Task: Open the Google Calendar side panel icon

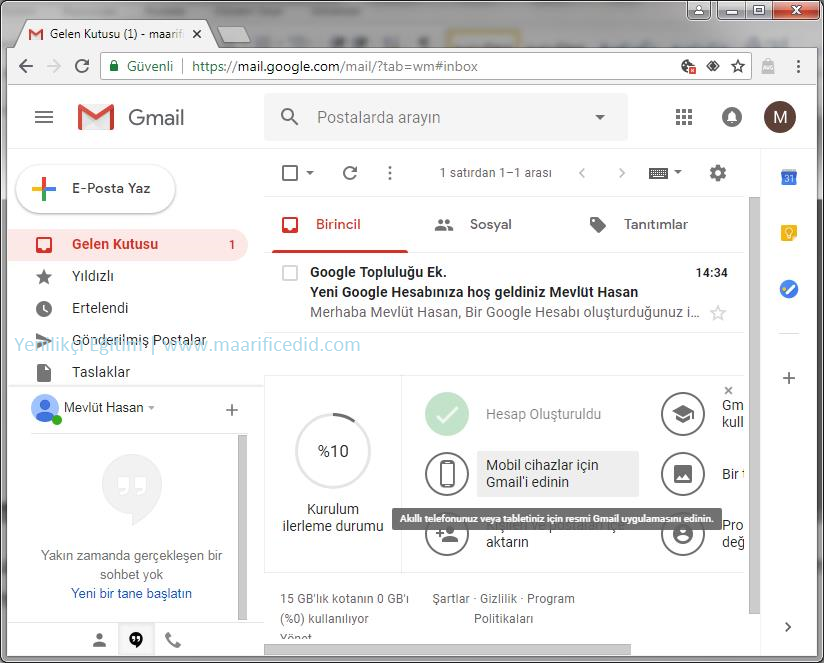Action: click(789, 178)
